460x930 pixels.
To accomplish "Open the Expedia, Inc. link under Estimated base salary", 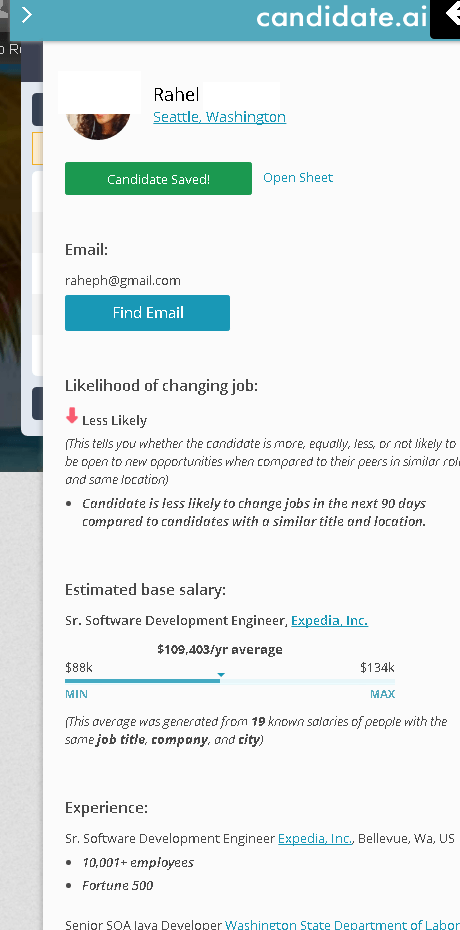I will 330,620.
